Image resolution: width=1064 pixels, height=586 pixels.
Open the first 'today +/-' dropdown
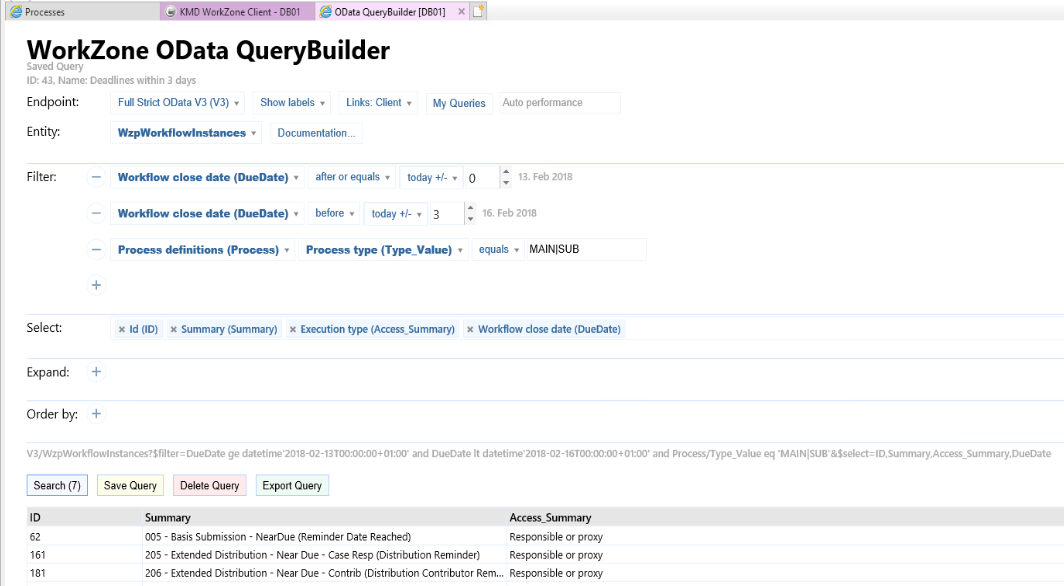[x=432, y=177]
